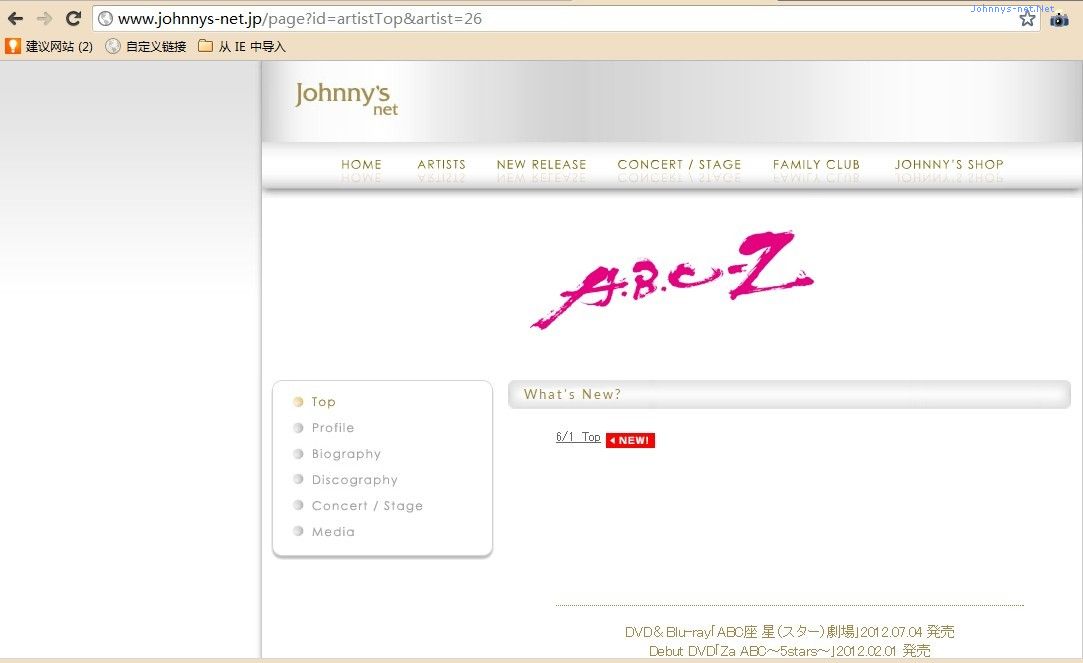Click the 6/1 Top news link
Screen dimensions: 1083x663
578,438
